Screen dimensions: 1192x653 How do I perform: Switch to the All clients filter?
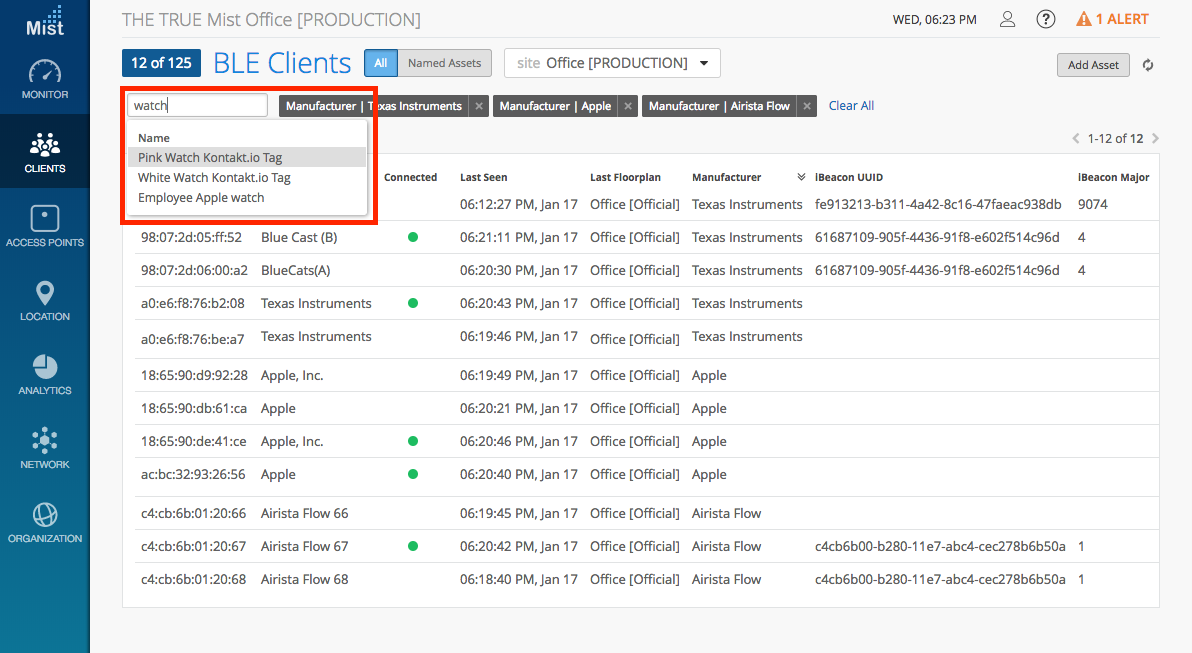pos(381,63)
